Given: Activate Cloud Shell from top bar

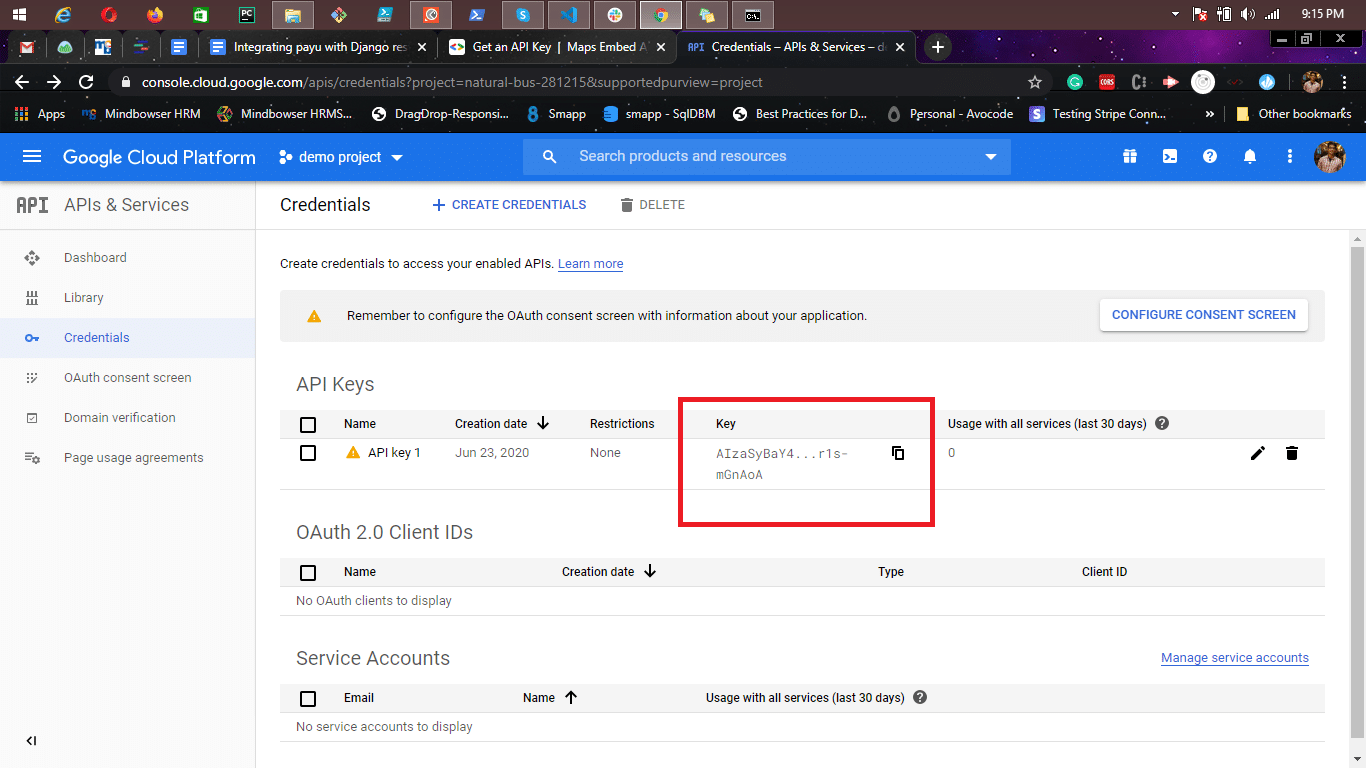Looking at the screenshot, I should tap(1169, 157).
